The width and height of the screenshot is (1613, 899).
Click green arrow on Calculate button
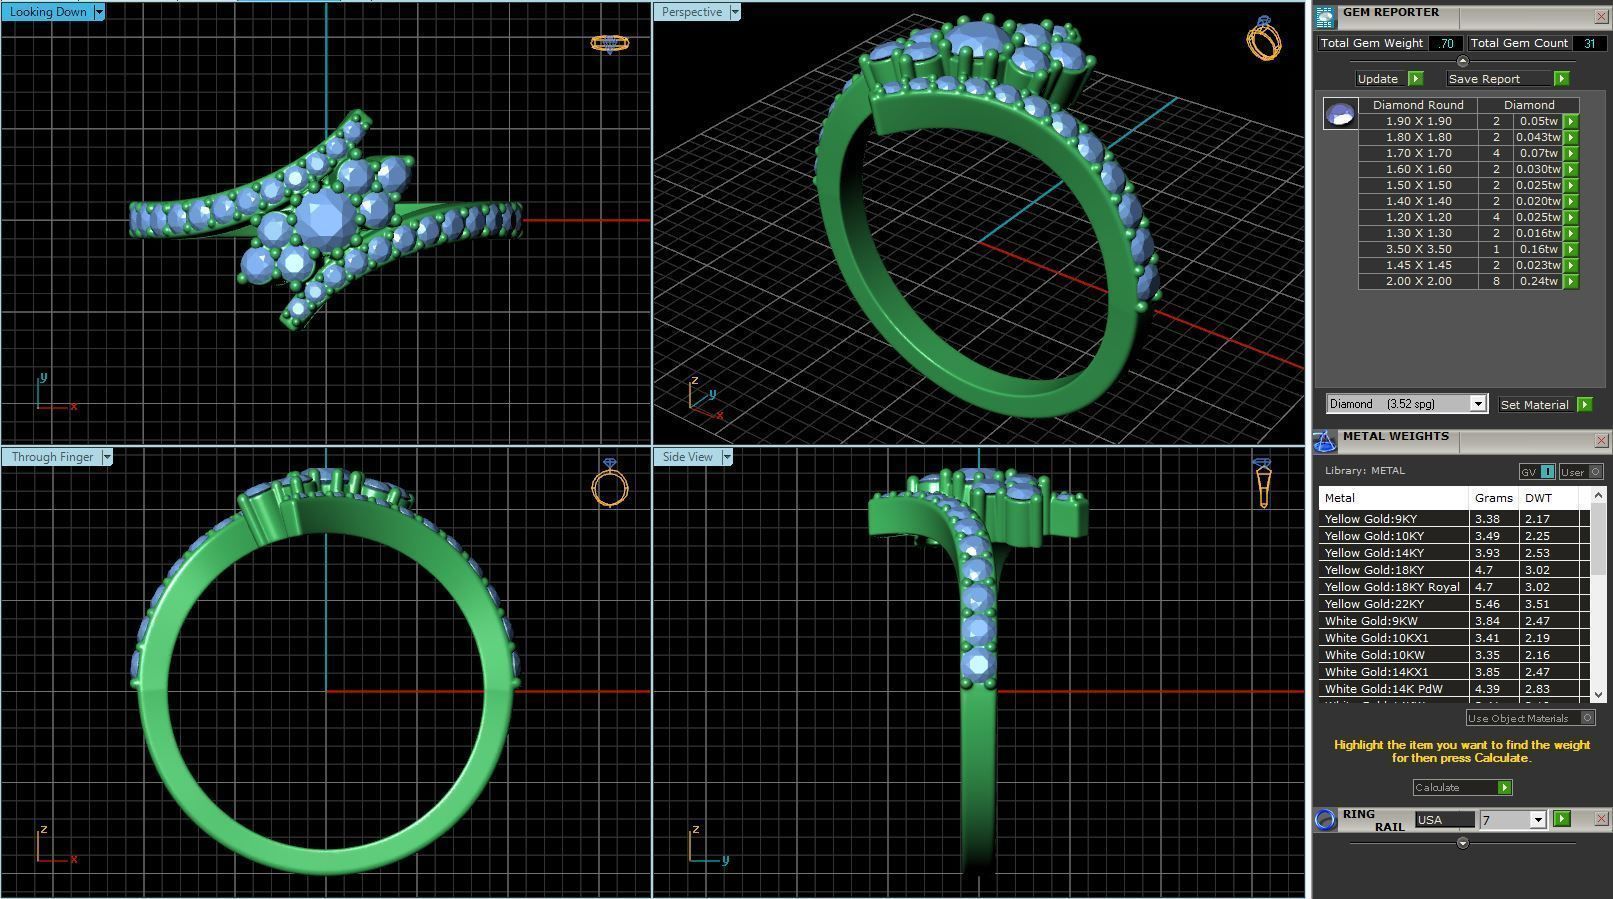1504,788
